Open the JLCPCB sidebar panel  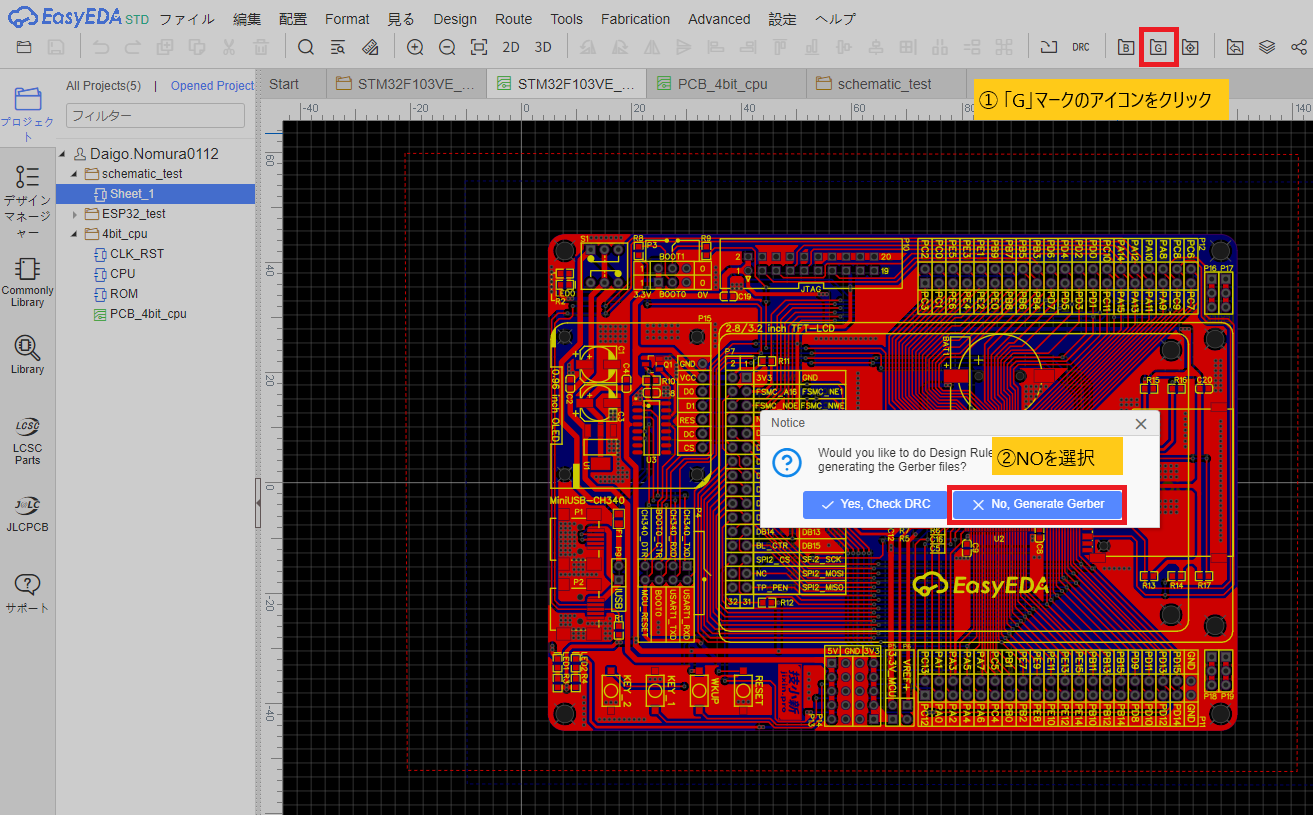[x=27, y=514]
